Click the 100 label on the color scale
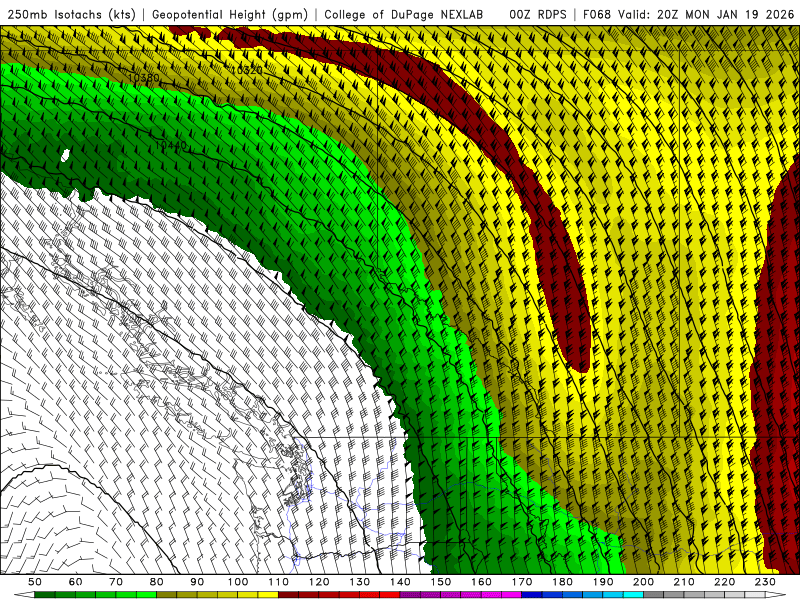 [238, 582]
